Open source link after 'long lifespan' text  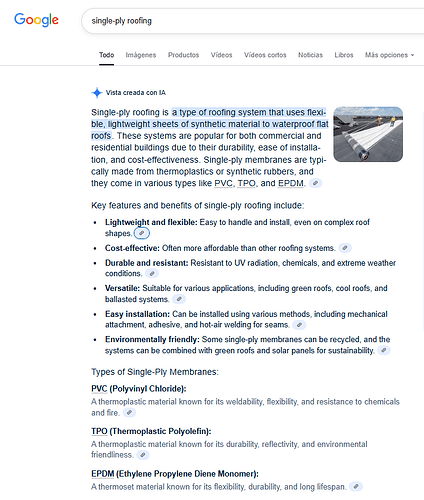[x=356, y=487]
